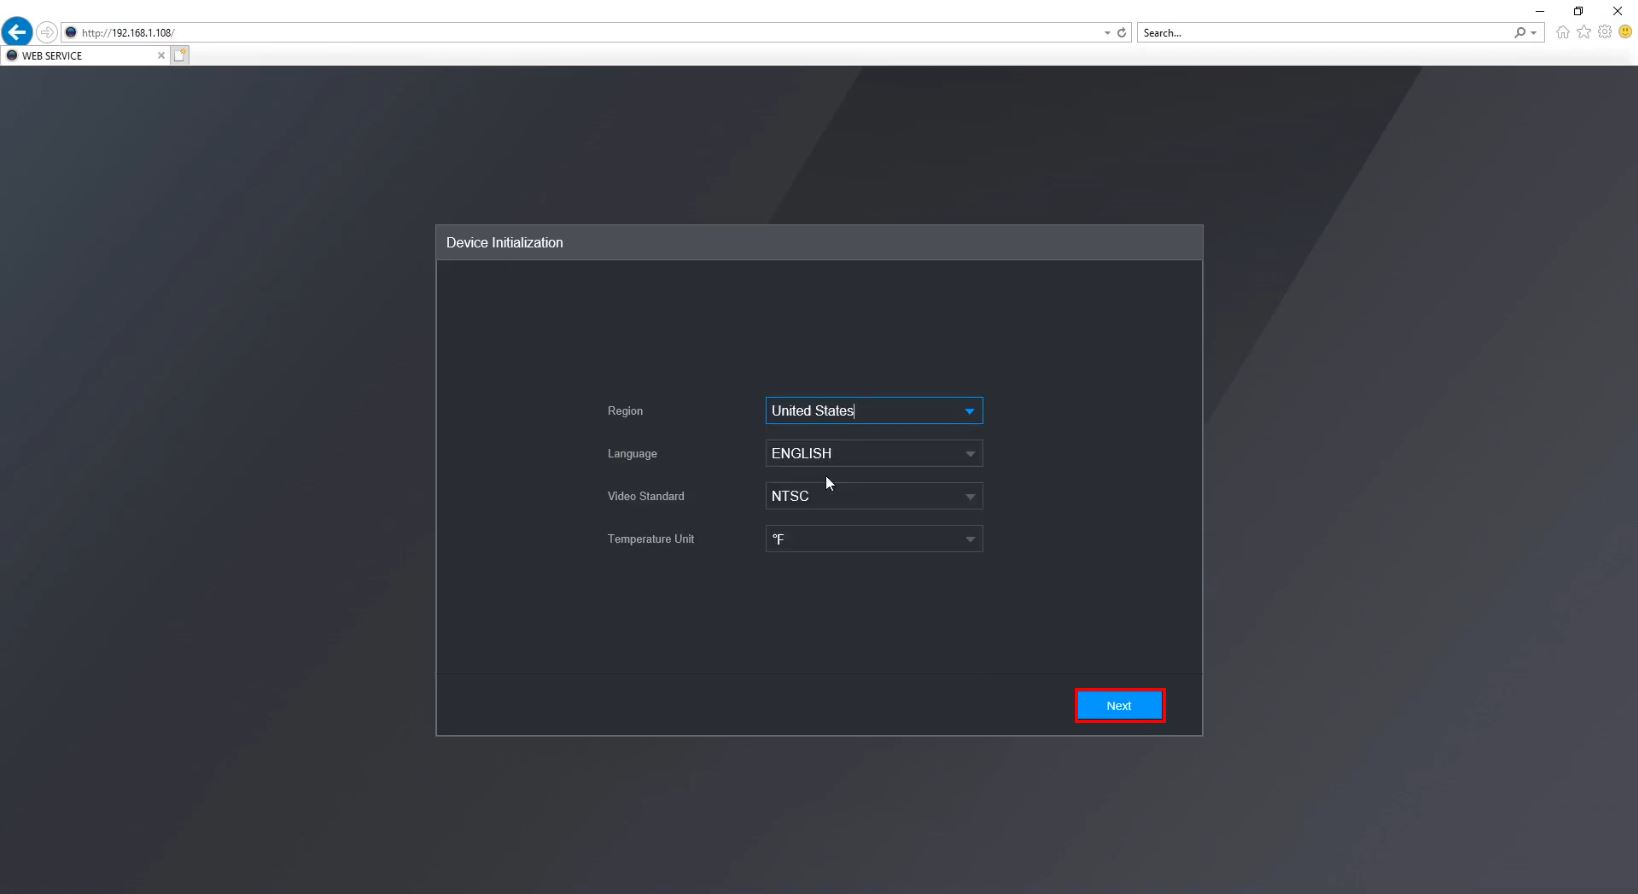Click the "Temperature Unit" field label
Image resolution: width=1638 pixels, height=894 pixels.
click(651, 539)
